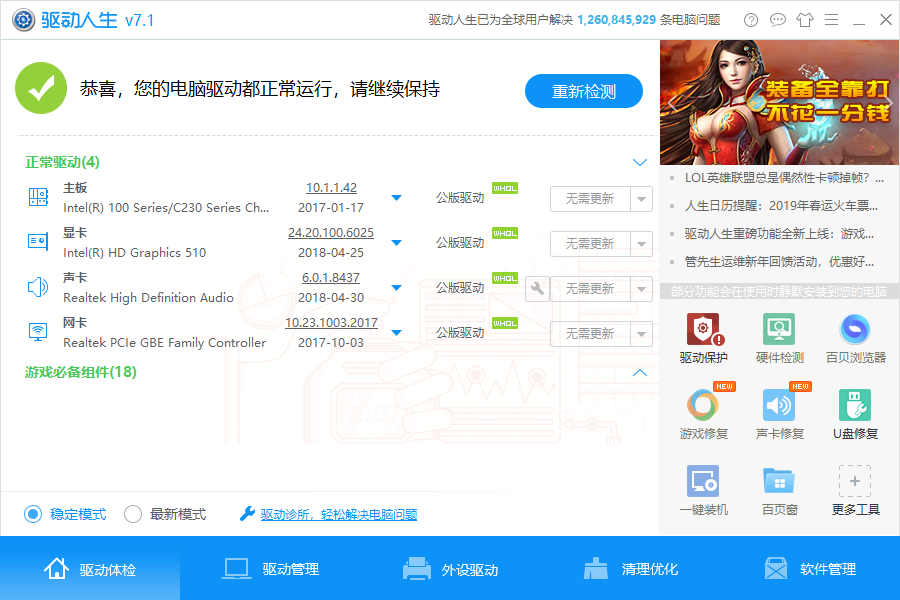Click 重新检测 rescan button
The height and width of the screenshot is (600, 900).
click(x=584, y=91)
